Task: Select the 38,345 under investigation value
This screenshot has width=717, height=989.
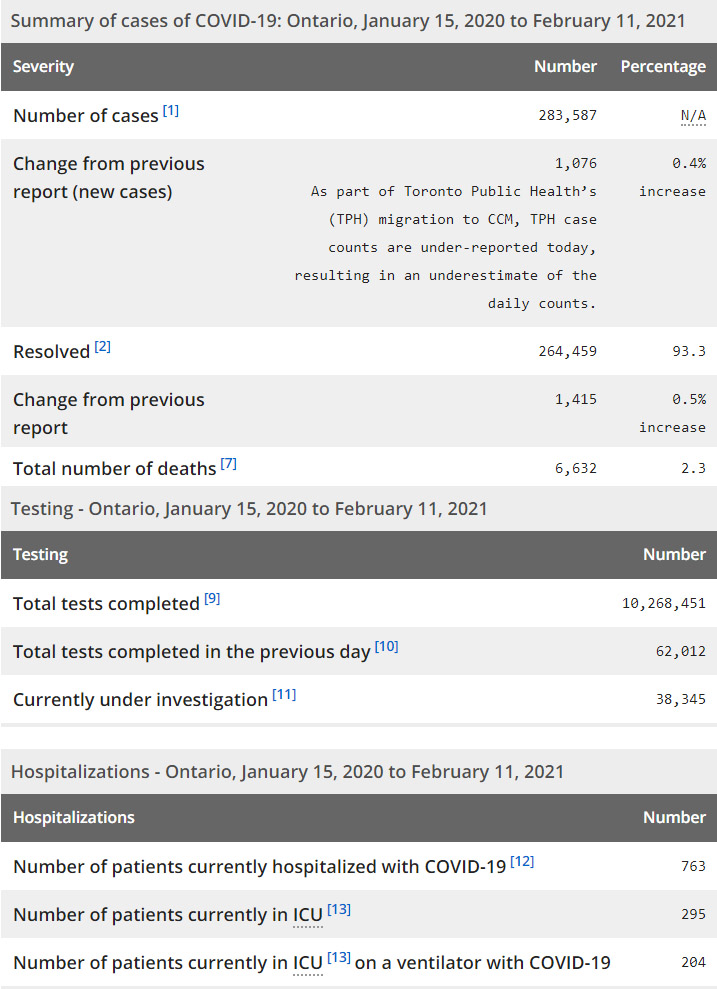Action: [x=680, y=699]
